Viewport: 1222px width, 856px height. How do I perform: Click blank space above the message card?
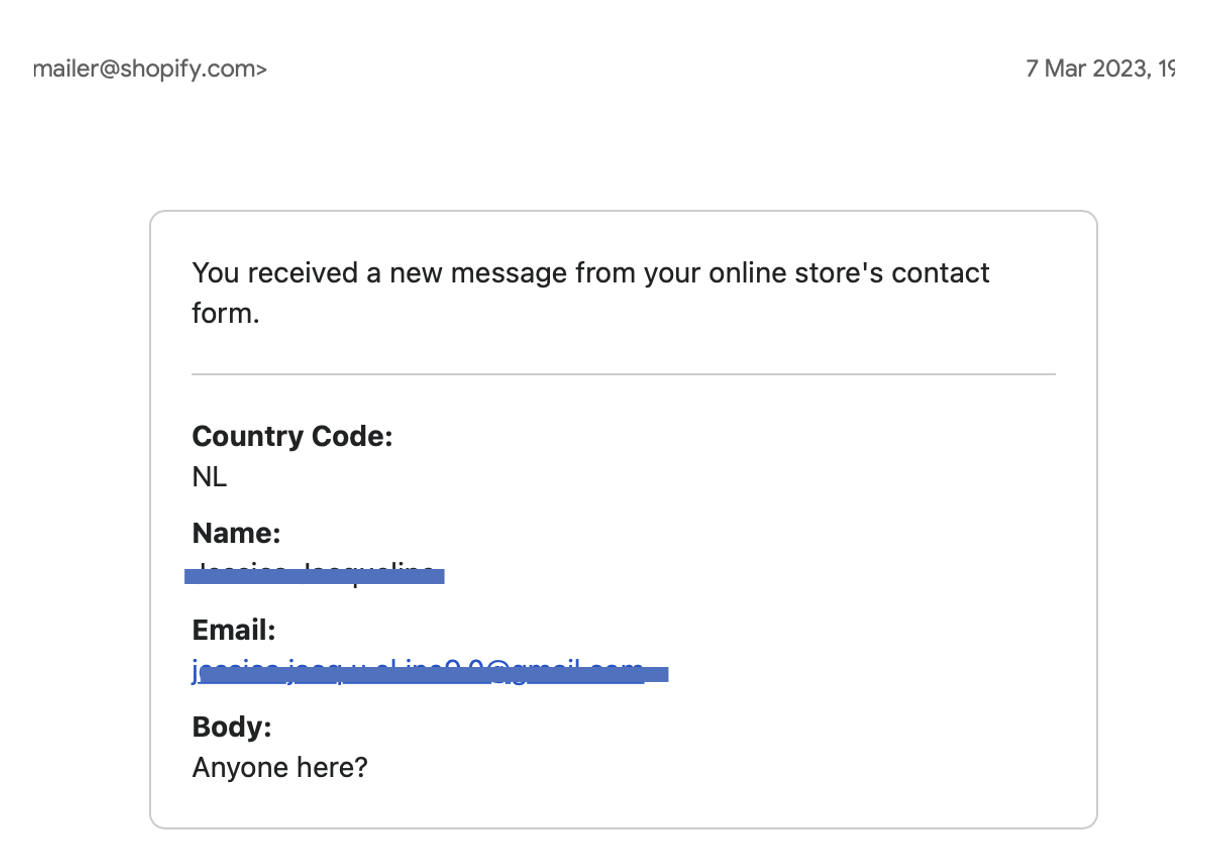(623, 150)
